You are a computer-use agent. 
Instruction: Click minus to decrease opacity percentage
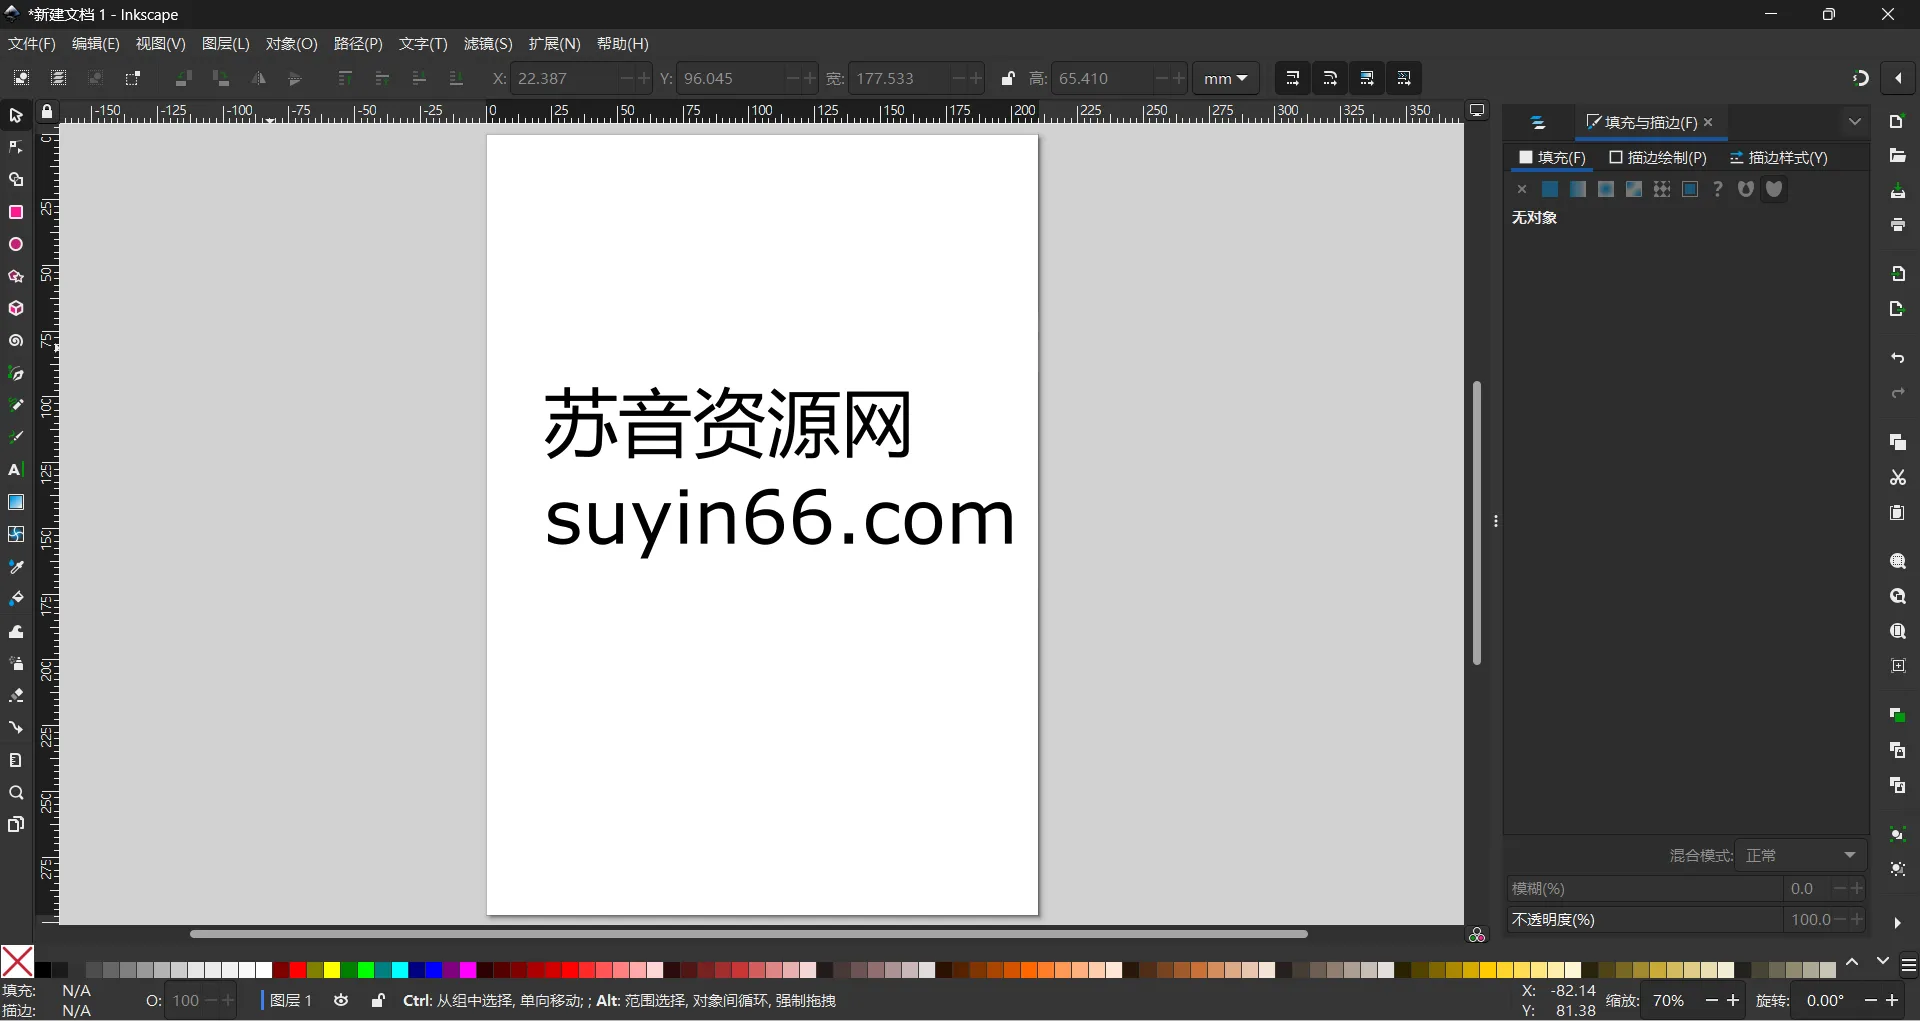click(1840, 920)
